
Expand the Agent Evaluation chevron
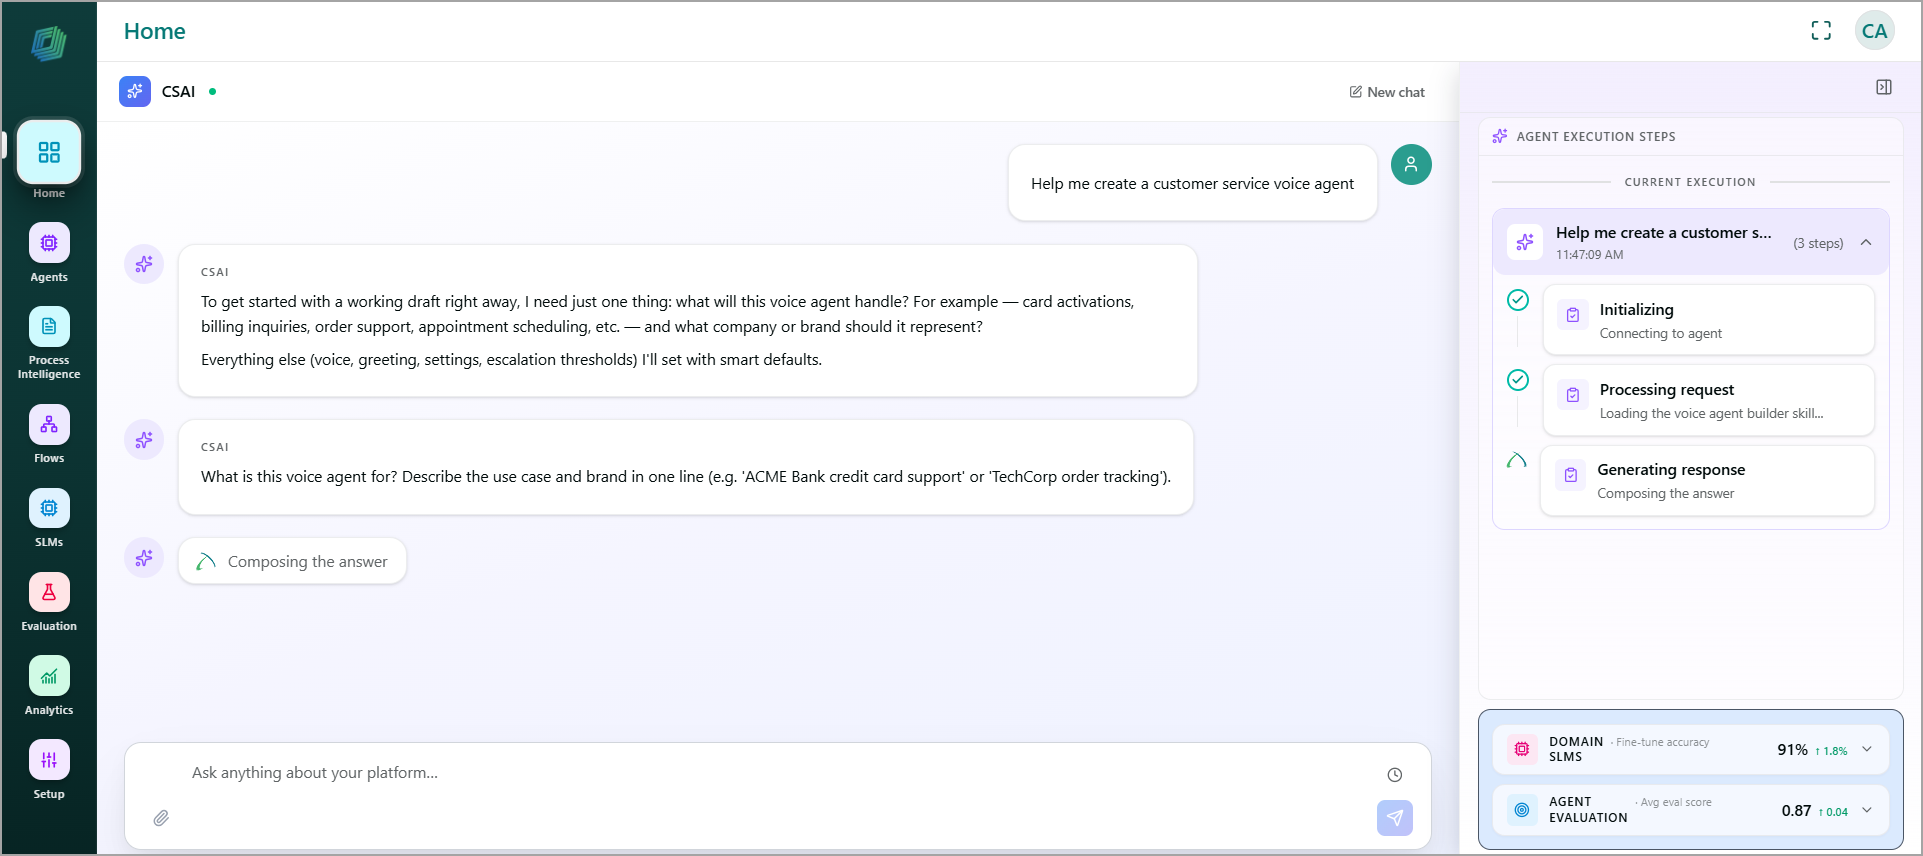tap(1867, 810)
